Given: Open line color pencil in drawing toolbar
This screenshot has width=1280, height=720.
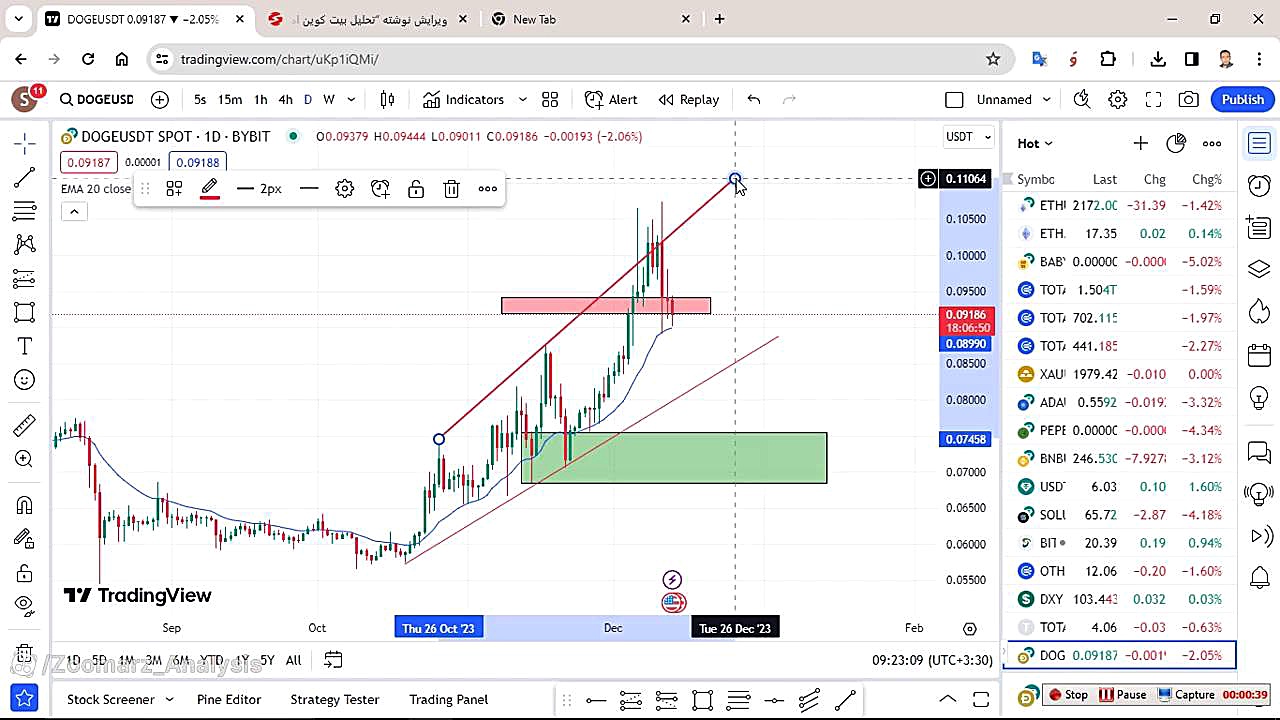Looking at the screenshot, I should tap(210, 189).
